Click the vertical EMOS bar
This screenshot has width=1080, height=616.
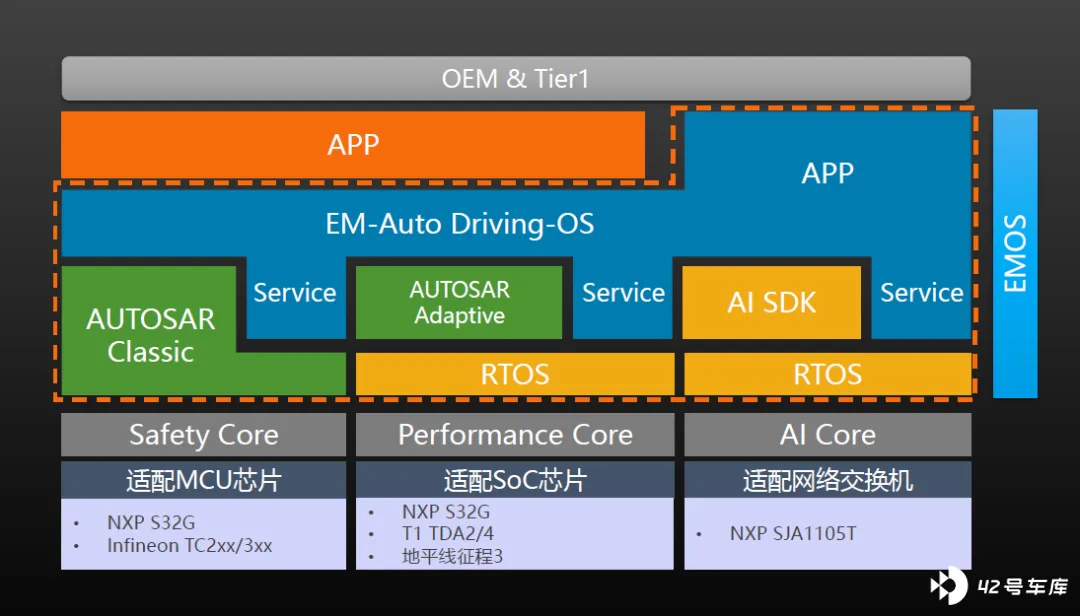click(1015, 254)
